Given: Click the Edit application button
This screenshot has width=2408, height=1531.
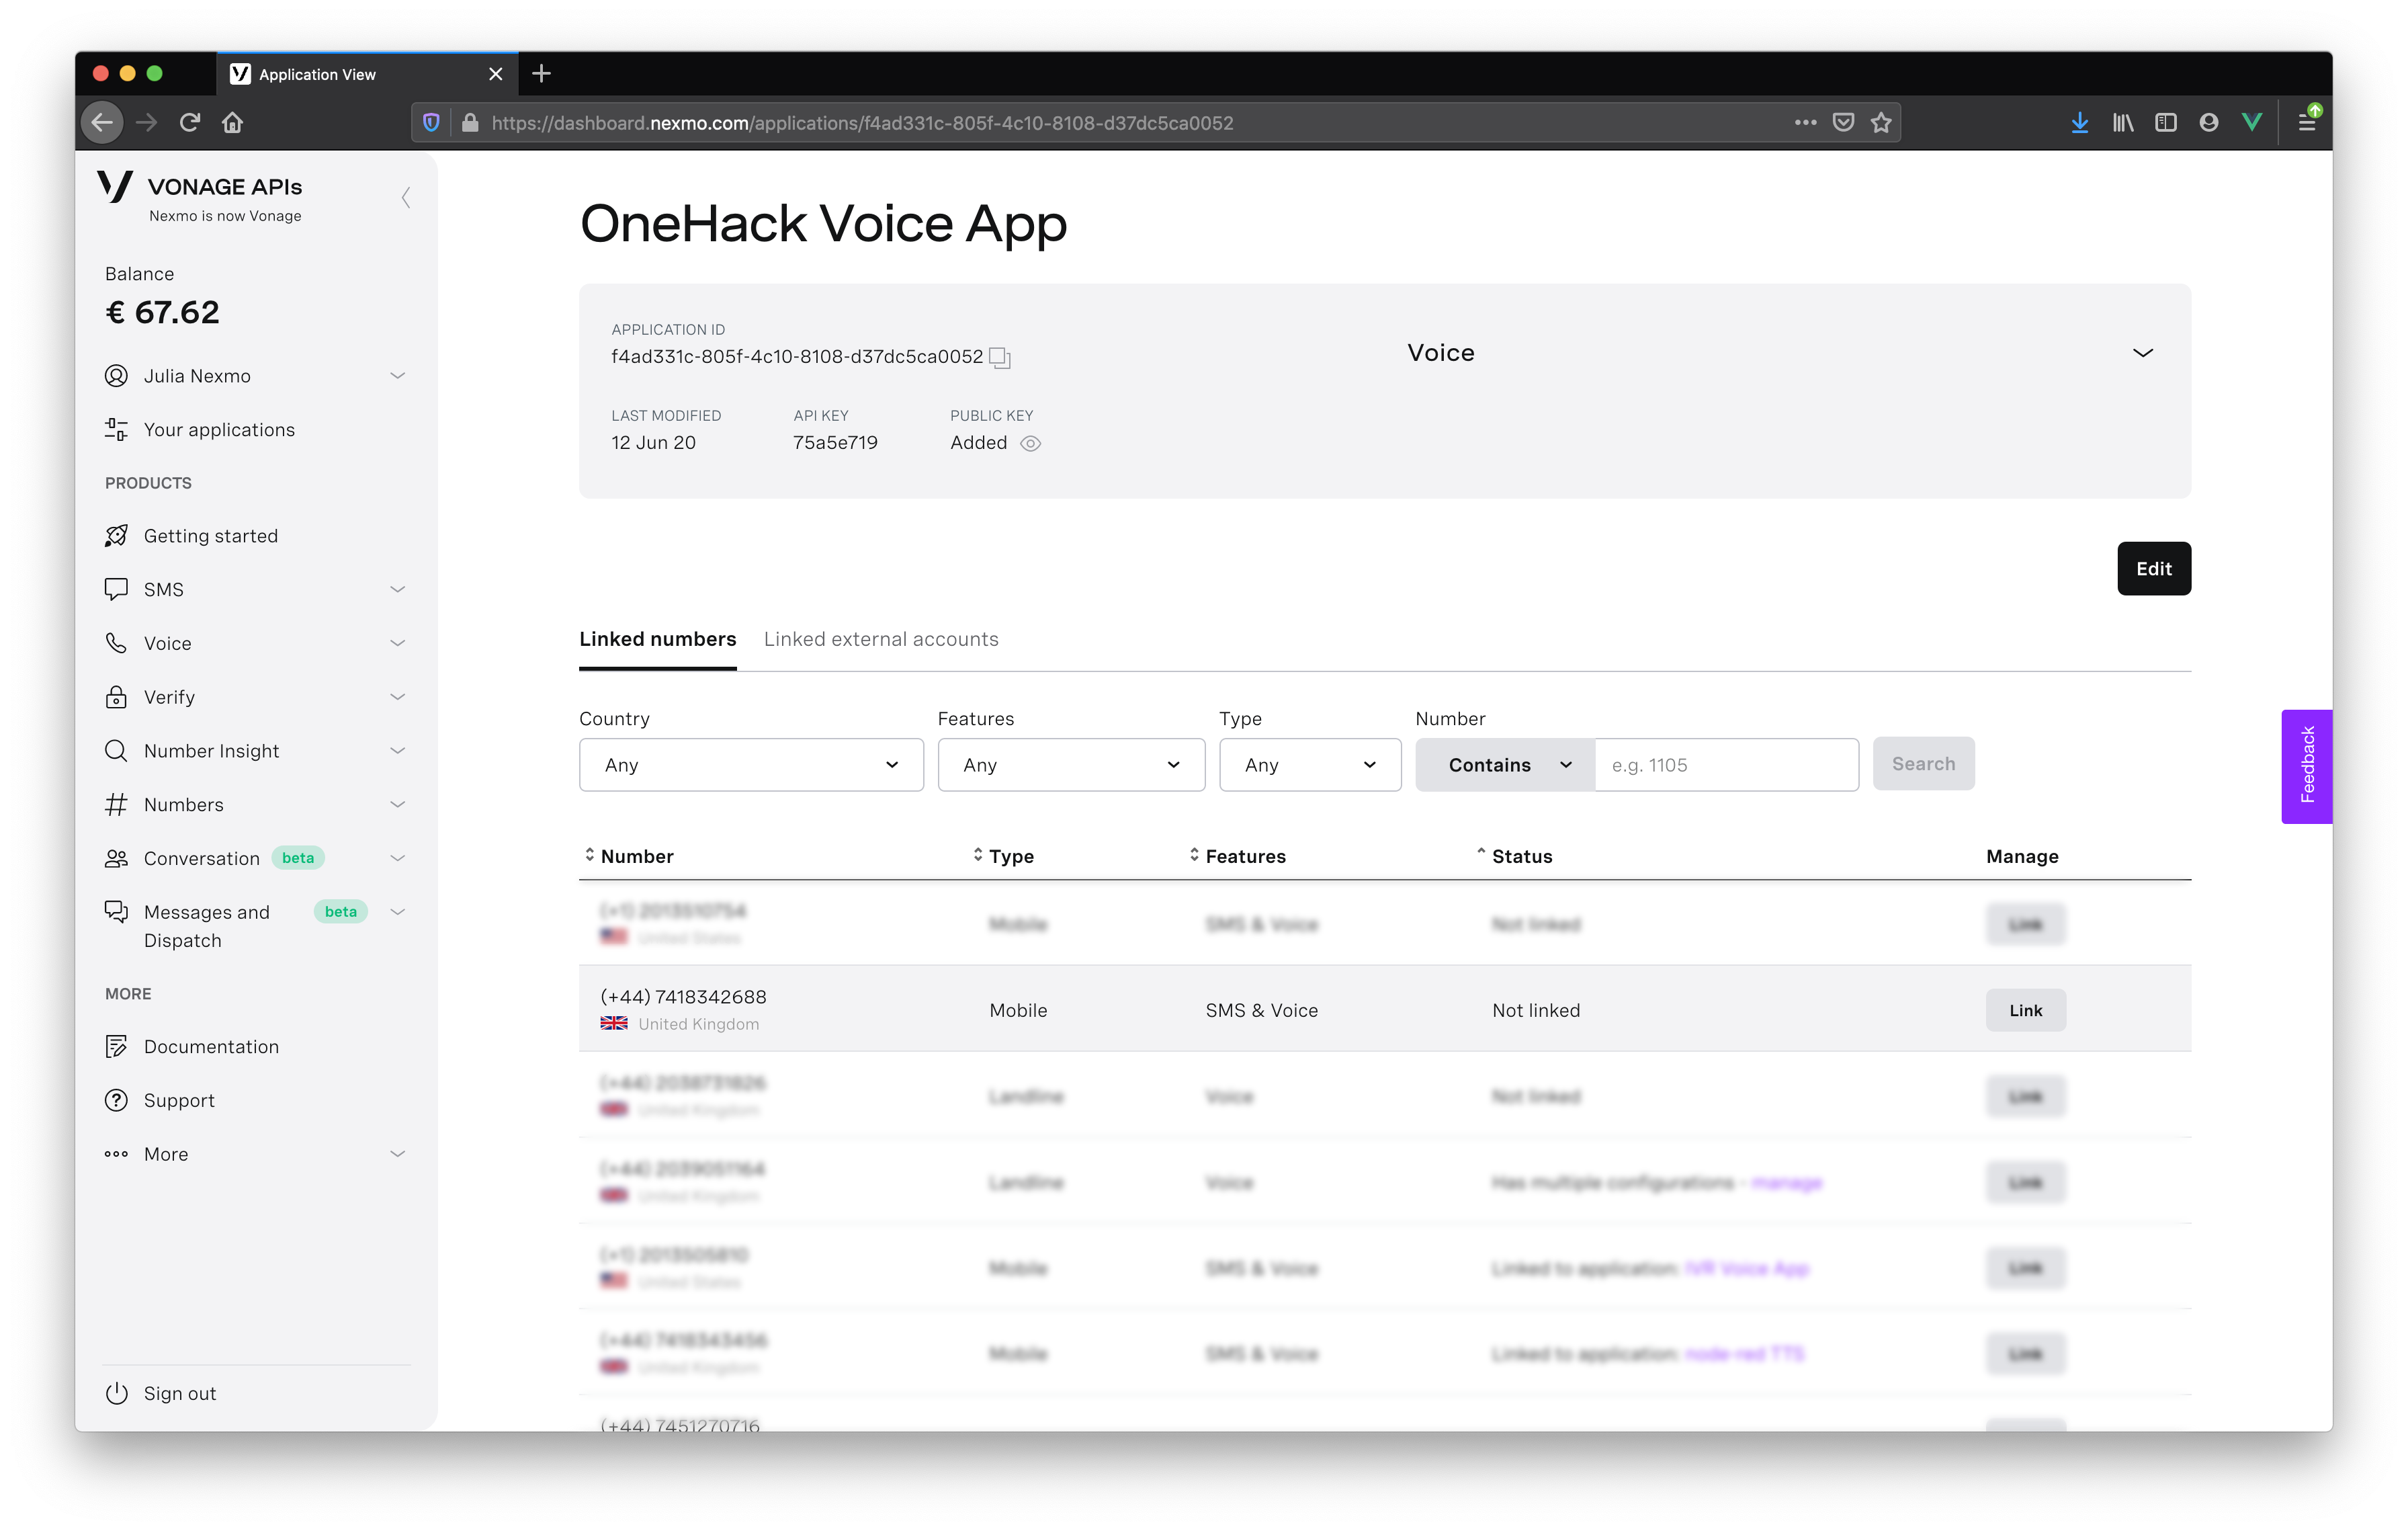Looking at the screenshot, I should [x=2153, y=568].
